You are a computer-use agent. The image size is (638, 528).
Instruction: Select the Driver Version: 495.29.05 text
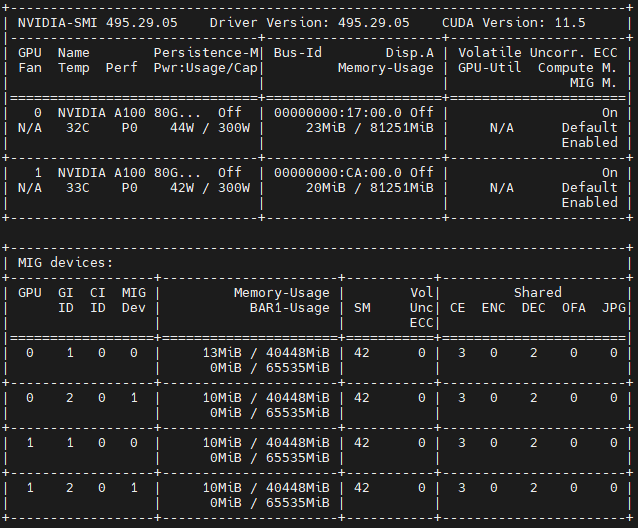pyautogui.click(x=310, y=23)
